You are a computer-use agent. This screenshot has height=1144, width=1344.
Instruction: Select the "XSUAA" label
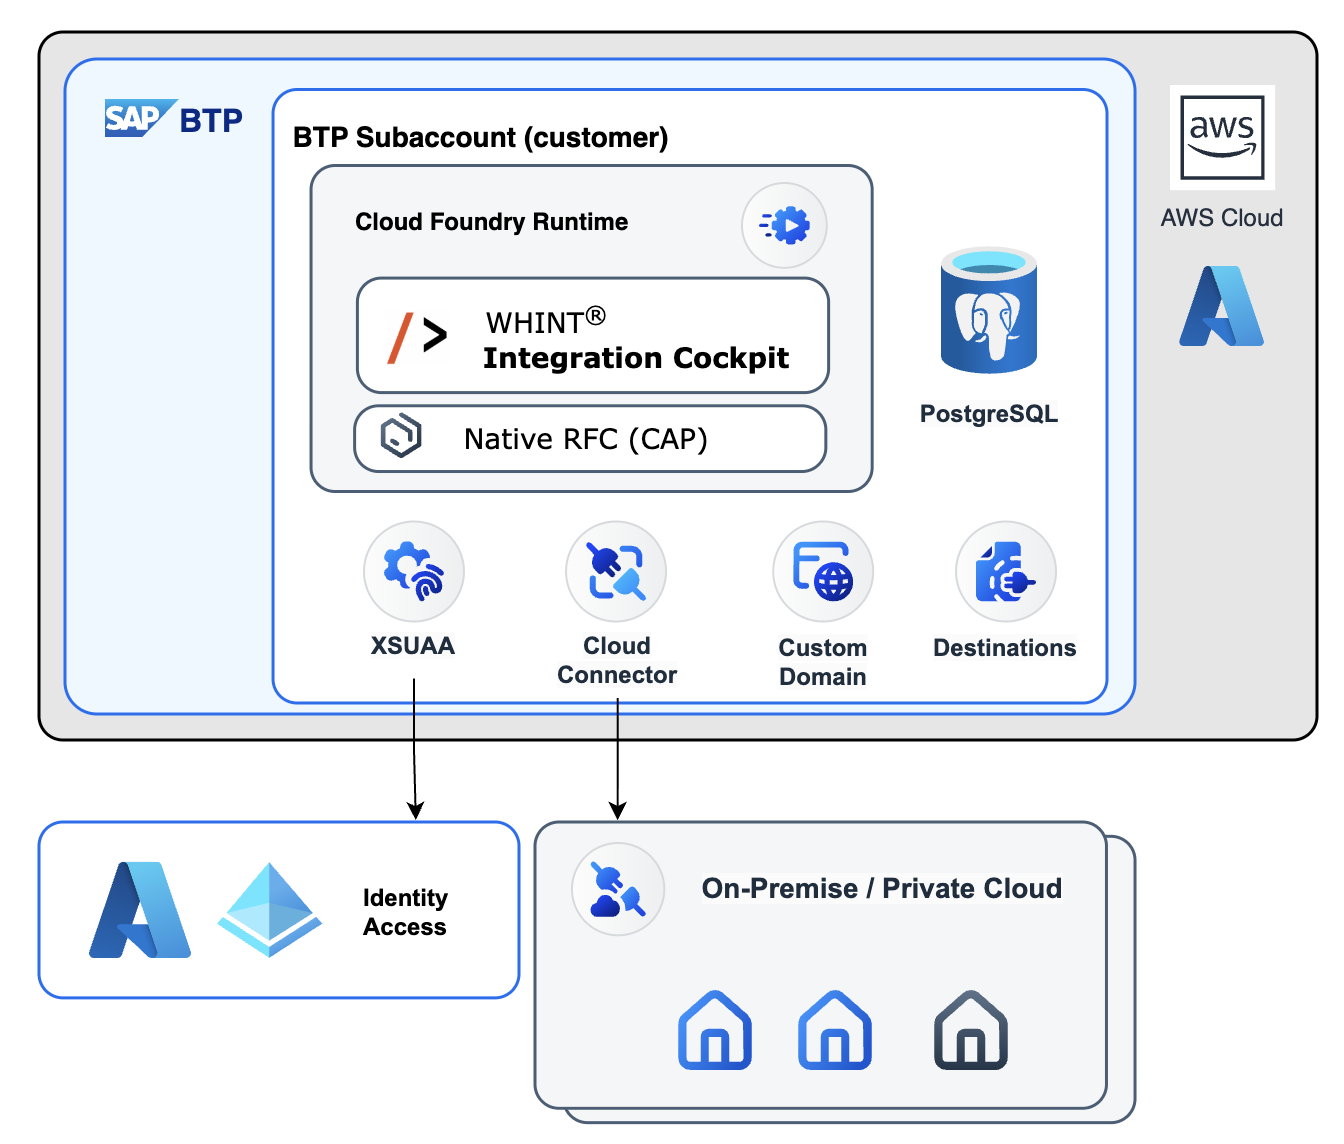(413, 646)
